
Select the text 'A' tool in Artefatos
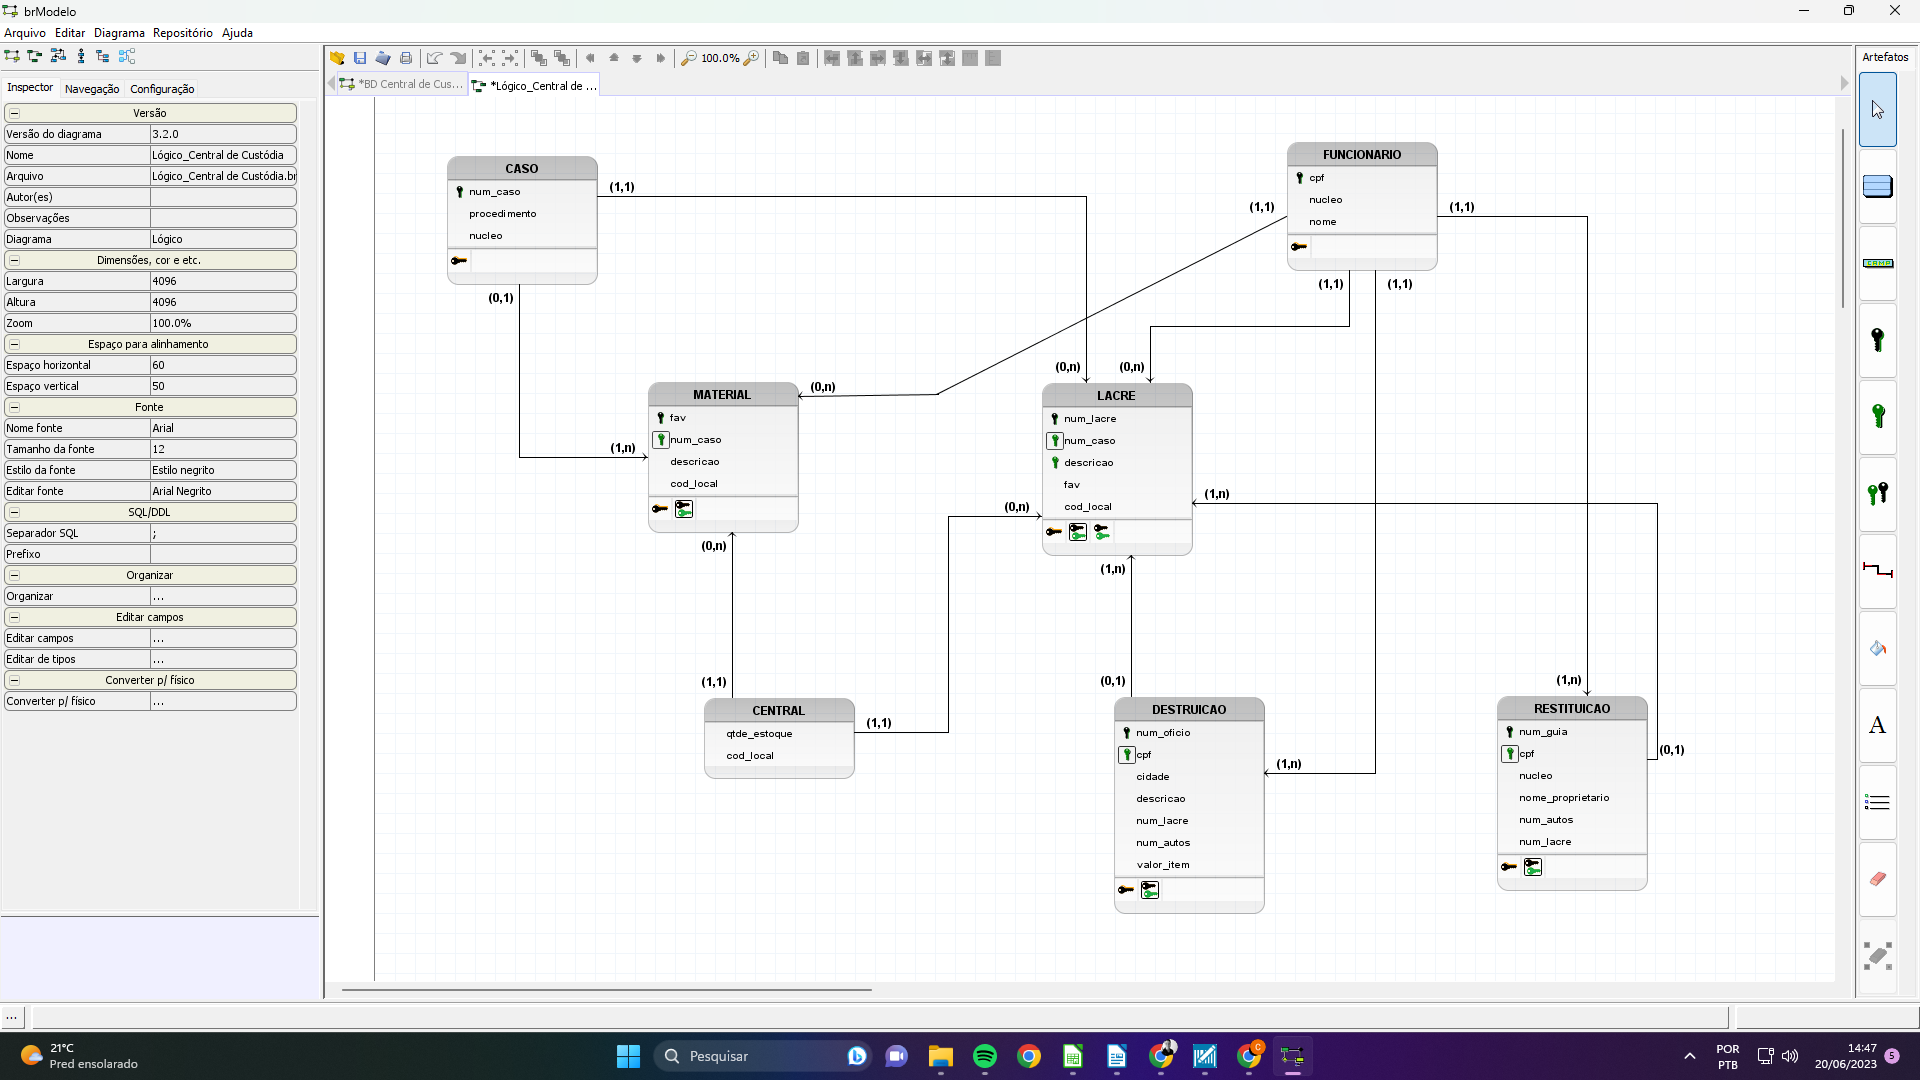pos(1877,725)
